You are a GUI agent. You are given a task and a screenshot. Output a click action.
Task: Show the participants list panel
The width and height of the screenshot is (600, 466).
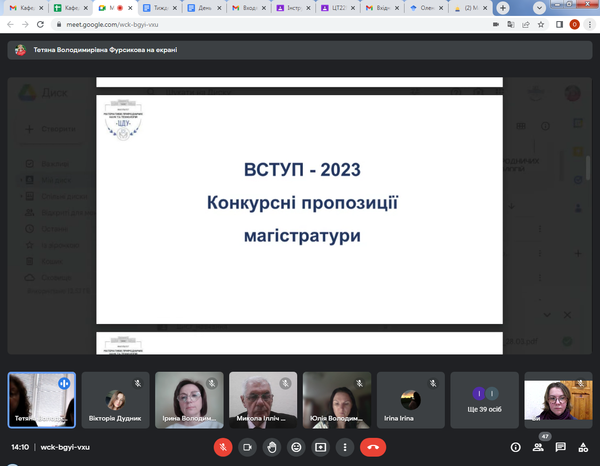point(538,448)
